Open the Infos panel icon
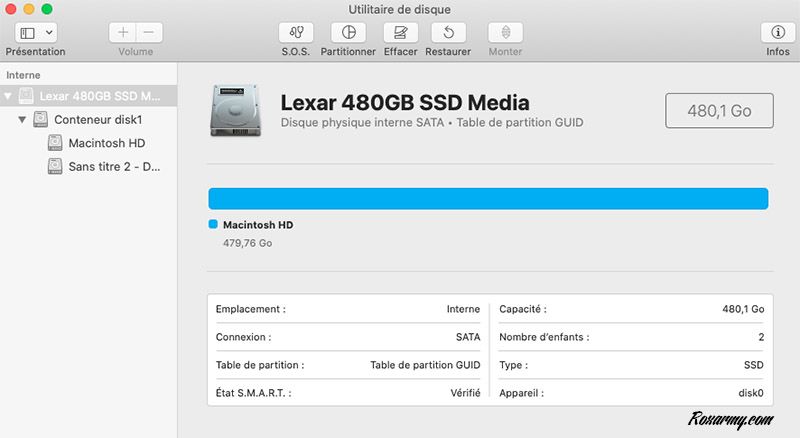 (x=777, y=32)
